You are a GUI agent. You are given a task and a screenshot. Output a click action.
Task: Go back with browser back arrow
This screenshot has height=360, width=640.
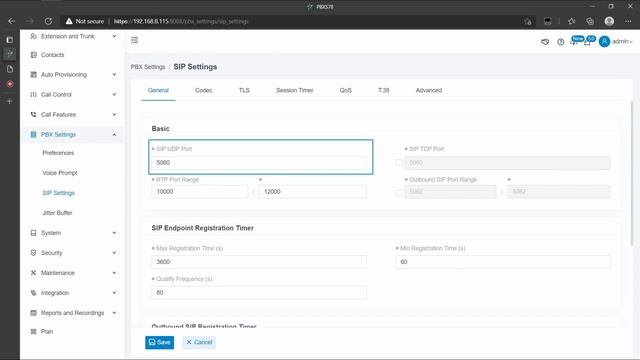11,21
